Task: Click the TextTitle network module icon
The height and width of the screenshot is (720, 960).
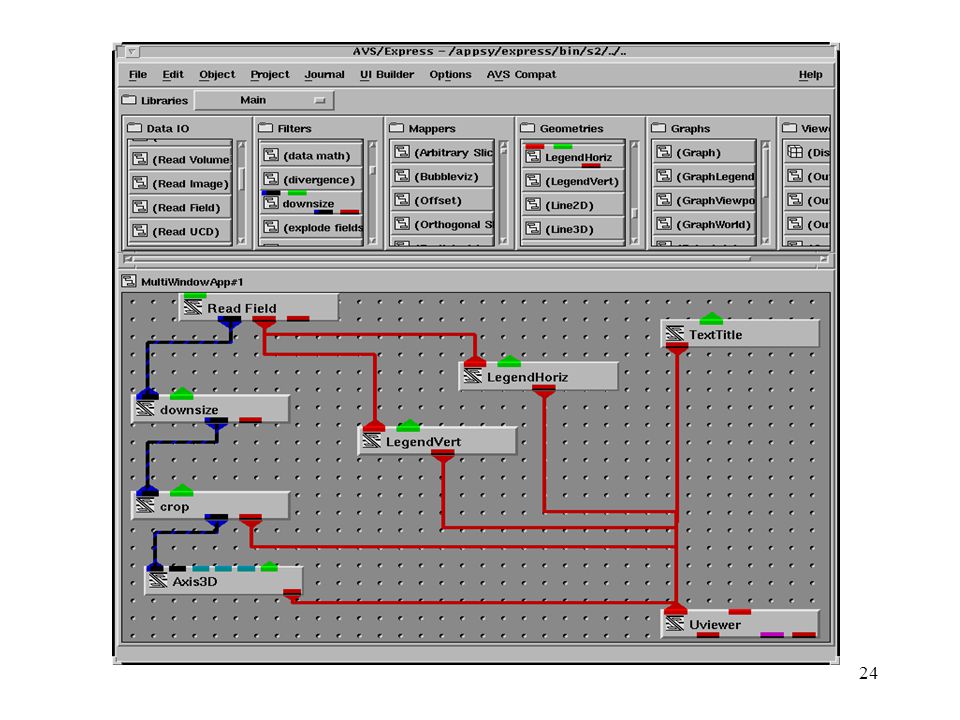Action: pos(675,334)
